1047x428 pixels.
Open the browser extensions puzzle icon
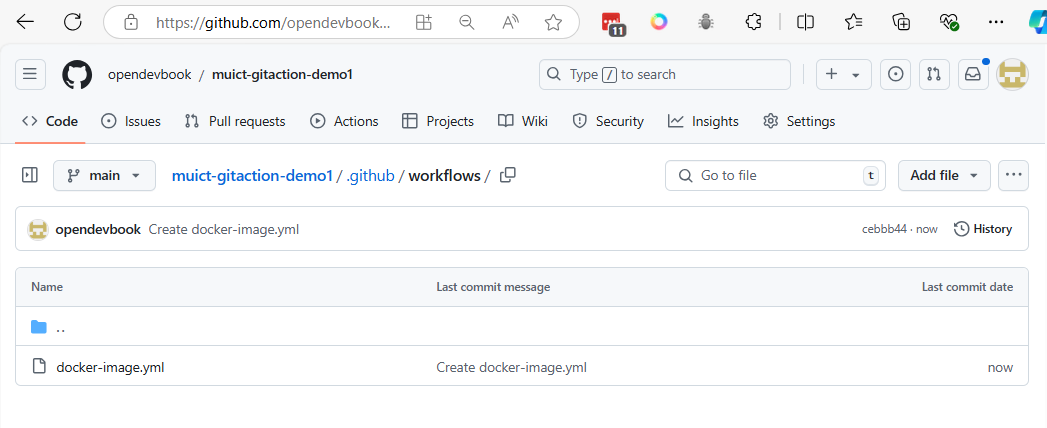(753, 22)
